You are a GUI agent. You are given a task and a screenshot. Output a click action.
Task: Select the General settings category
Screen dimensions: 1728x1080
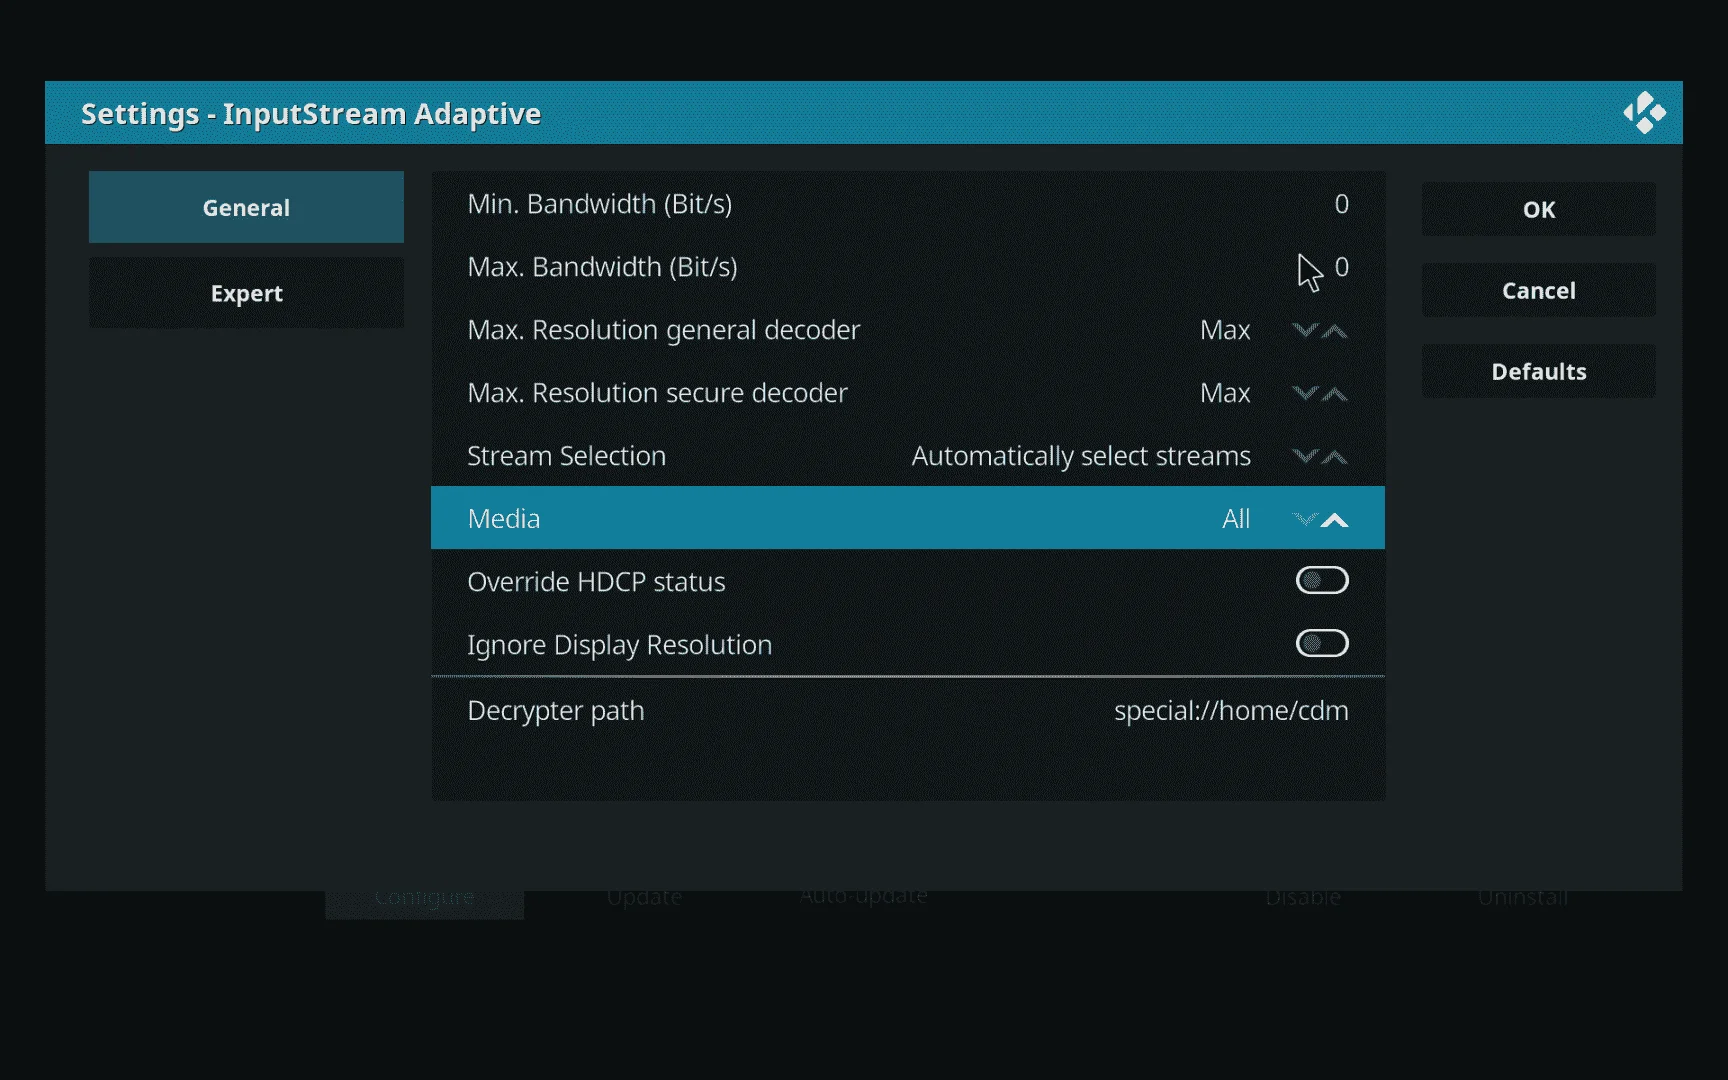246,207
